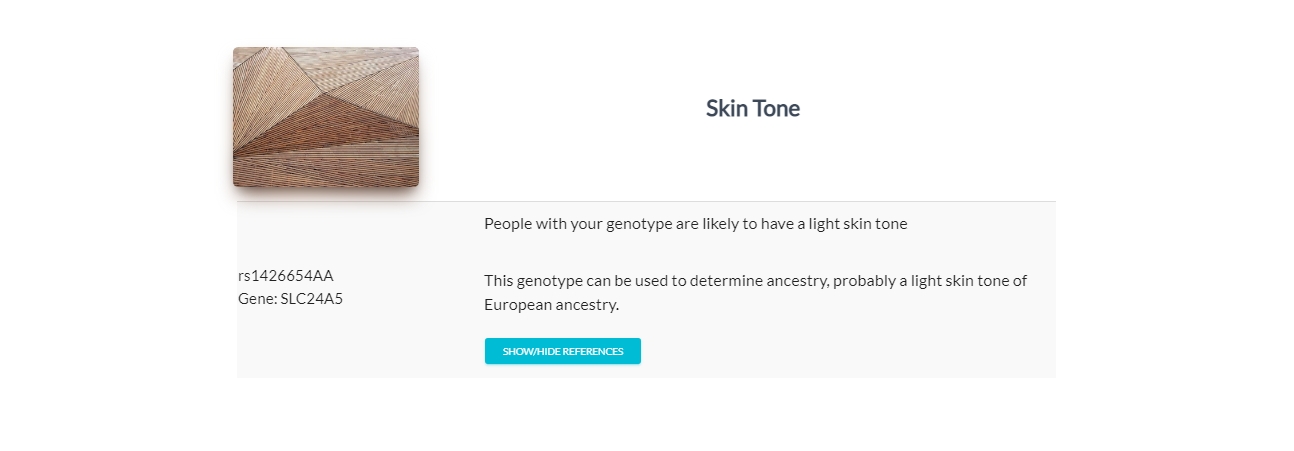Click the Gene: SLC24A5 label

[x=290, y=298]
